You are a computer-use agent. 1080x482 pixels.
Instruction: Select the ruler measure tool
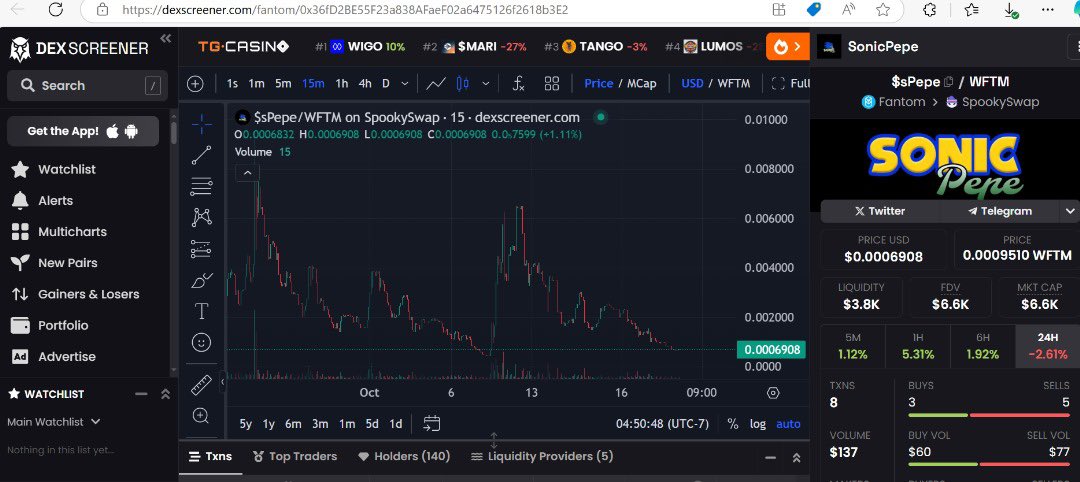pos(201,384)
